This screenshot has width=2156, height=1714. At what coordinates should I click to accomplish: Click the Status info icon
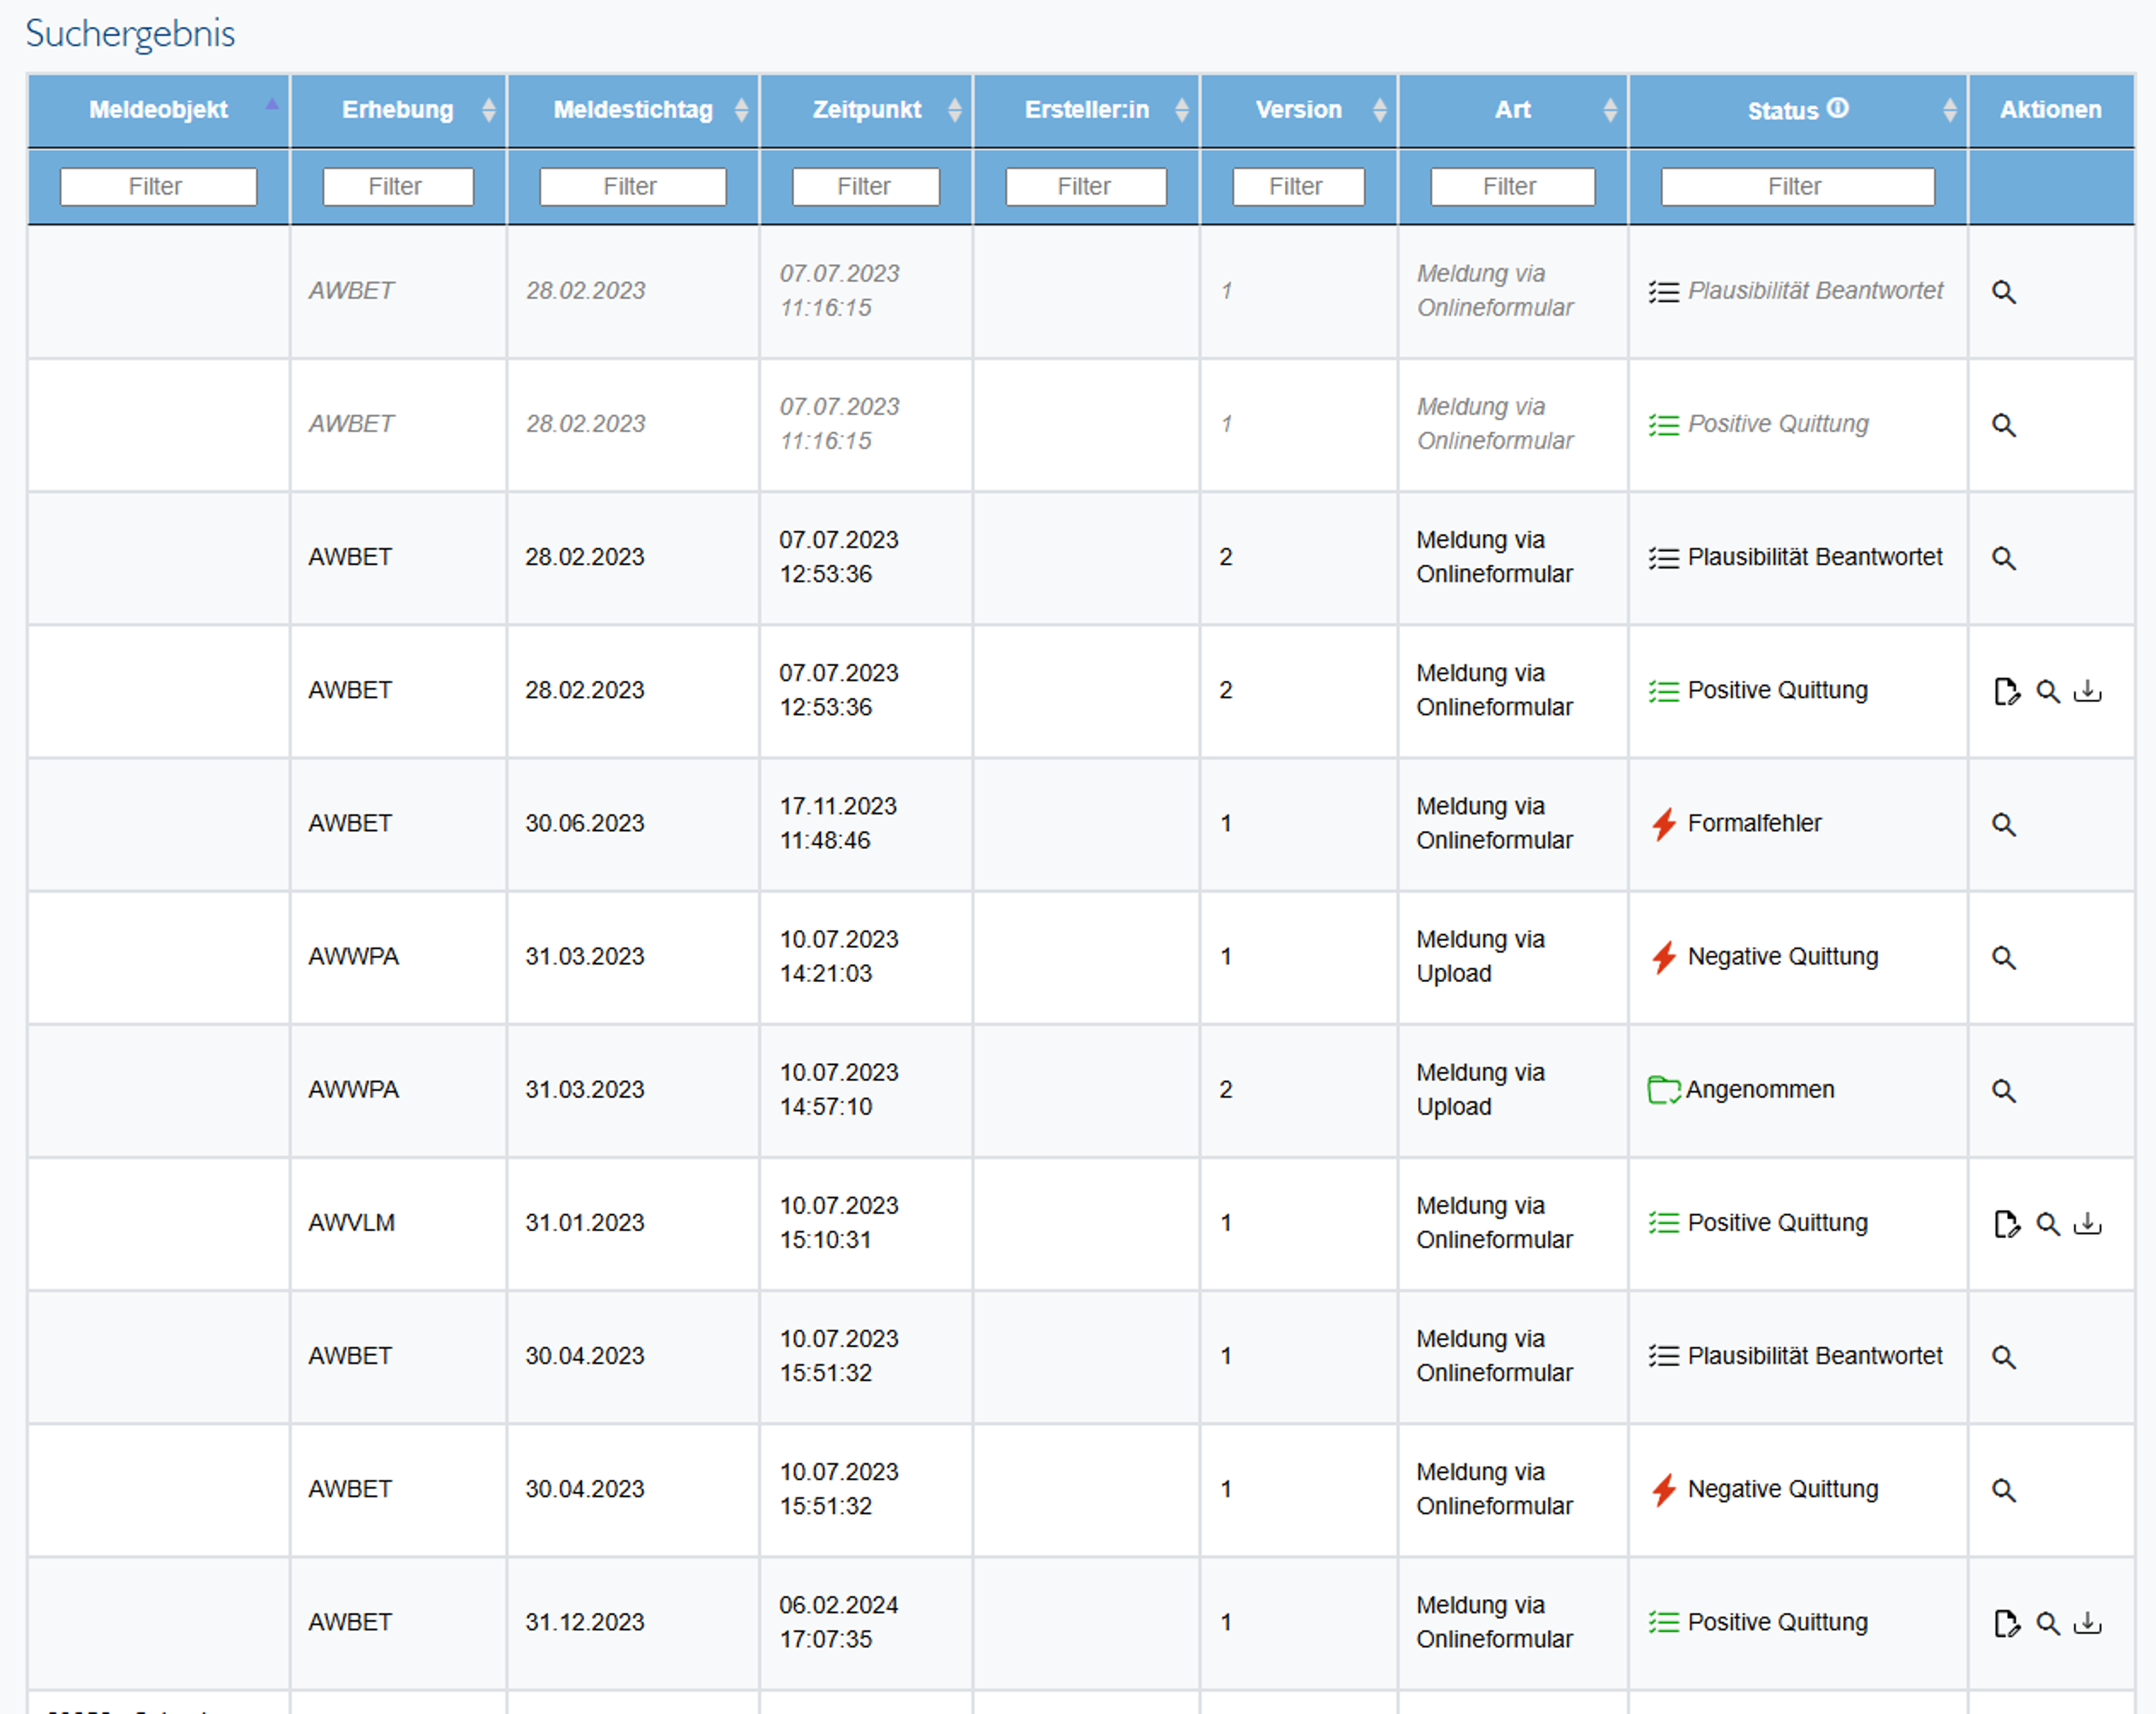(x=1838, y=108)
